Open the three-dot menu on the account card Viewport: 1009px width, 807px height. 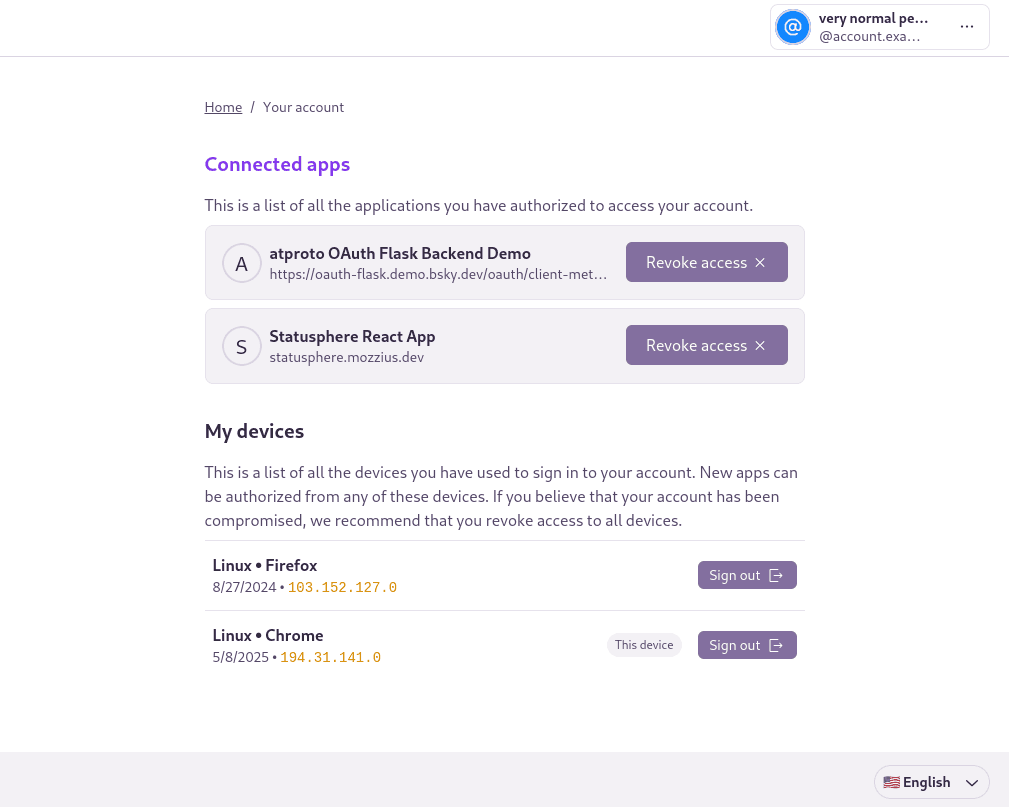(966, 27)
